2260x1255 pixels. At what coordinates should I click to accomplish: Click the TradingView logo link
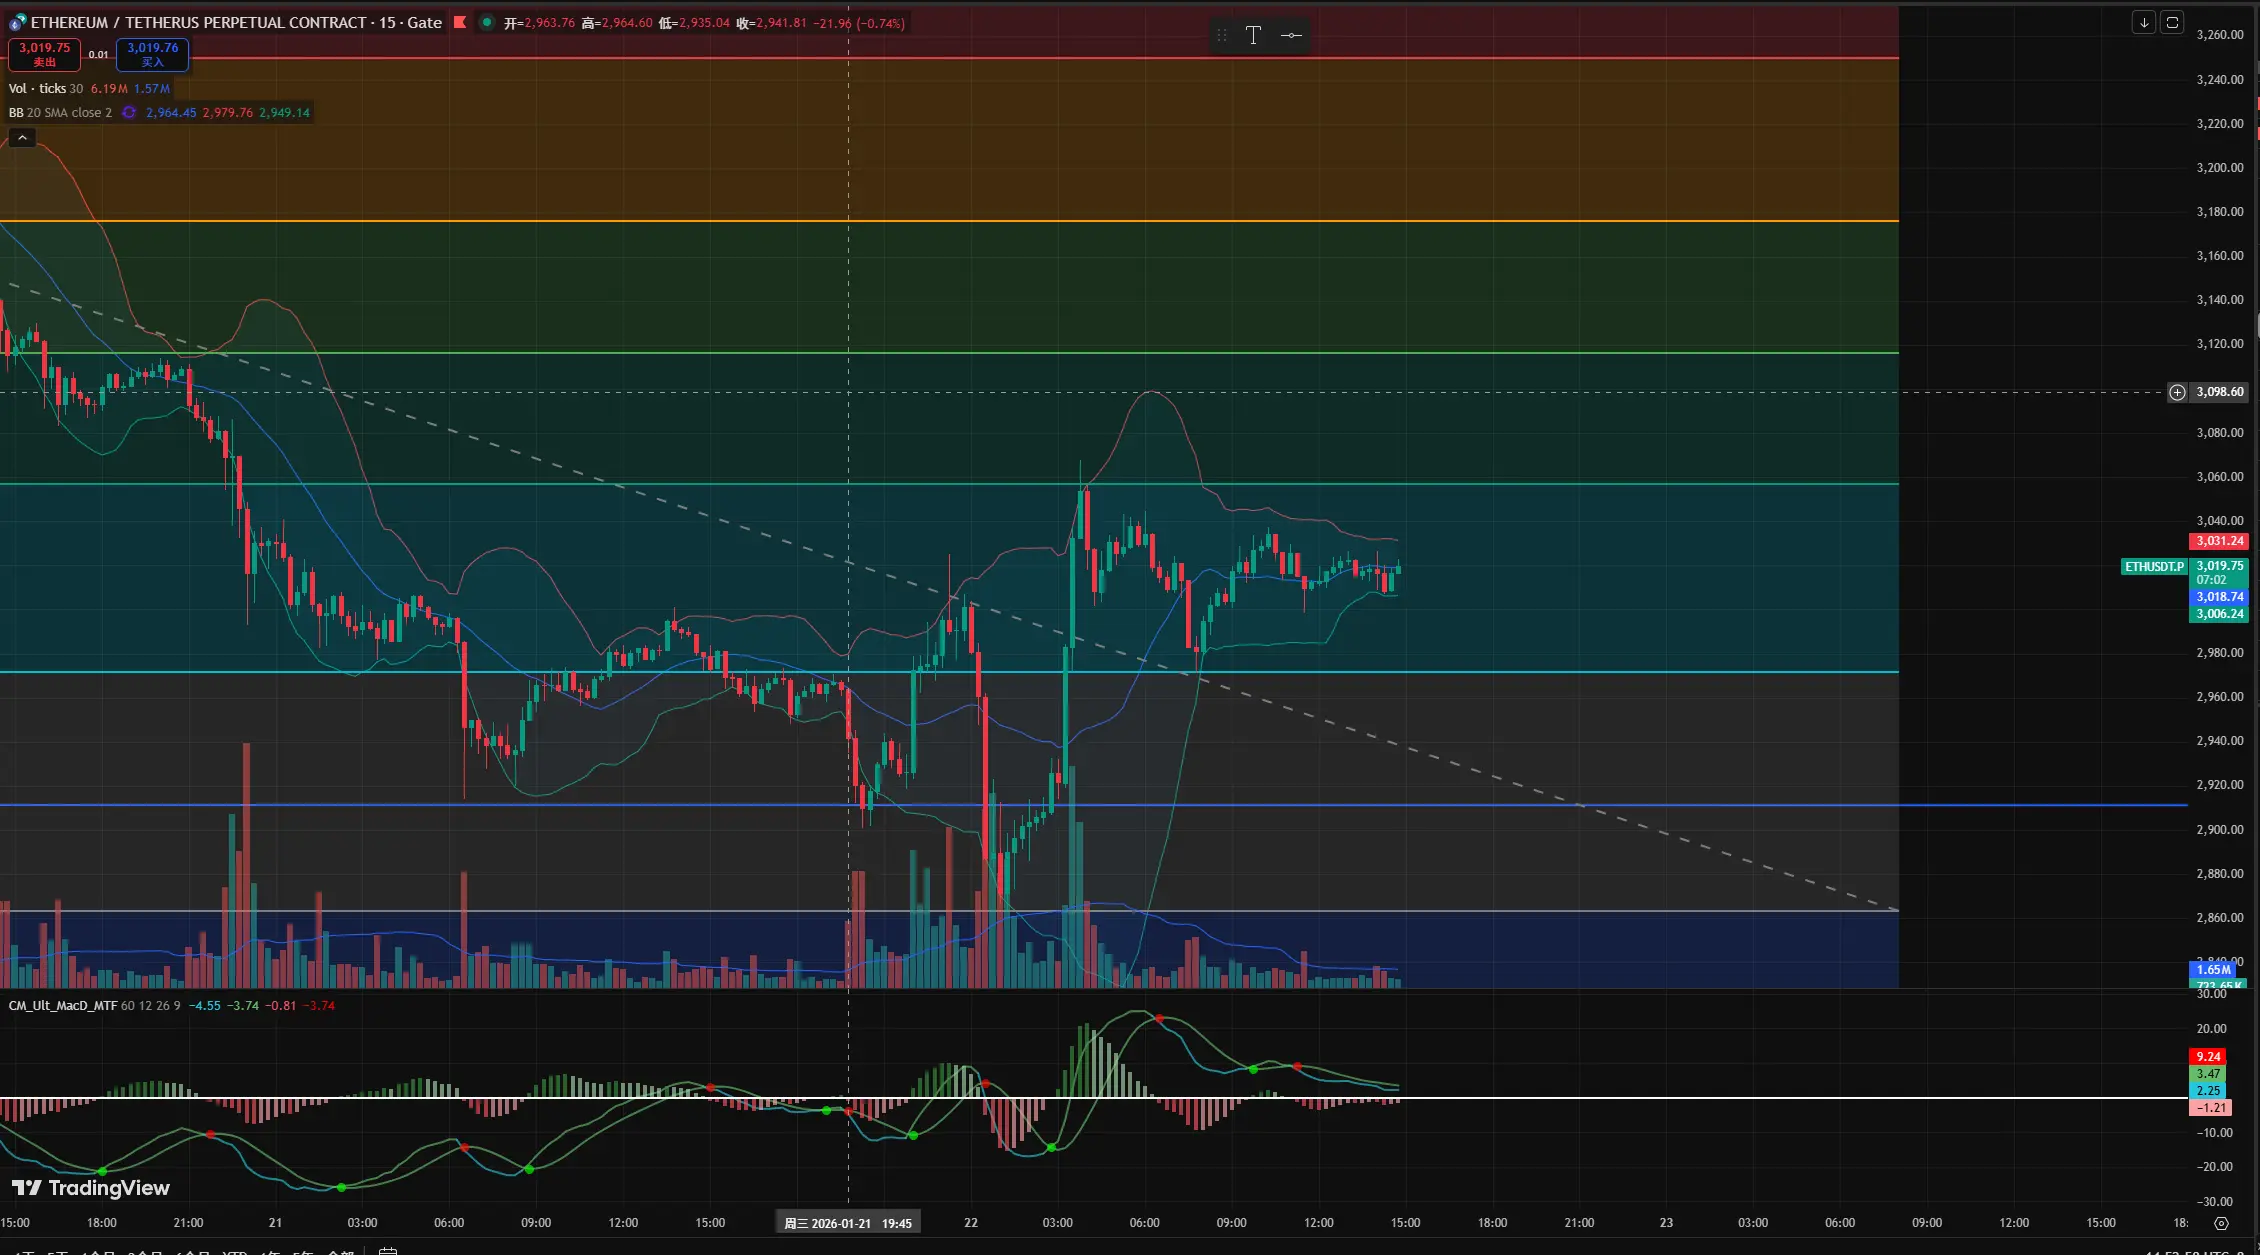click(91, 1188)
